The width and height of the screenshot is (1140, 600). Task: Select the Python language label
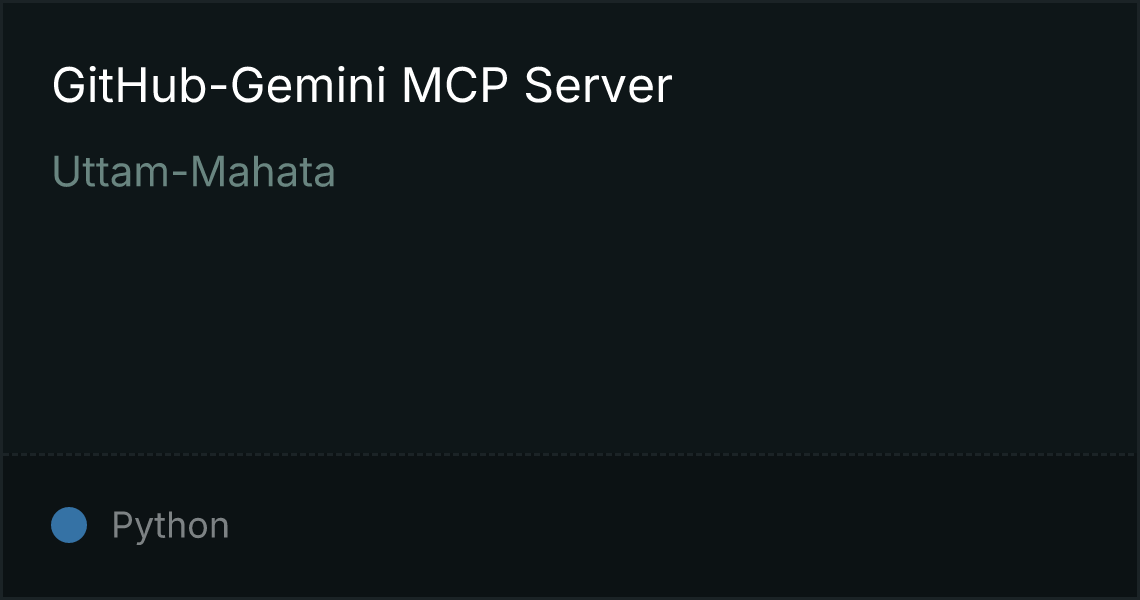tap(170, 525)
